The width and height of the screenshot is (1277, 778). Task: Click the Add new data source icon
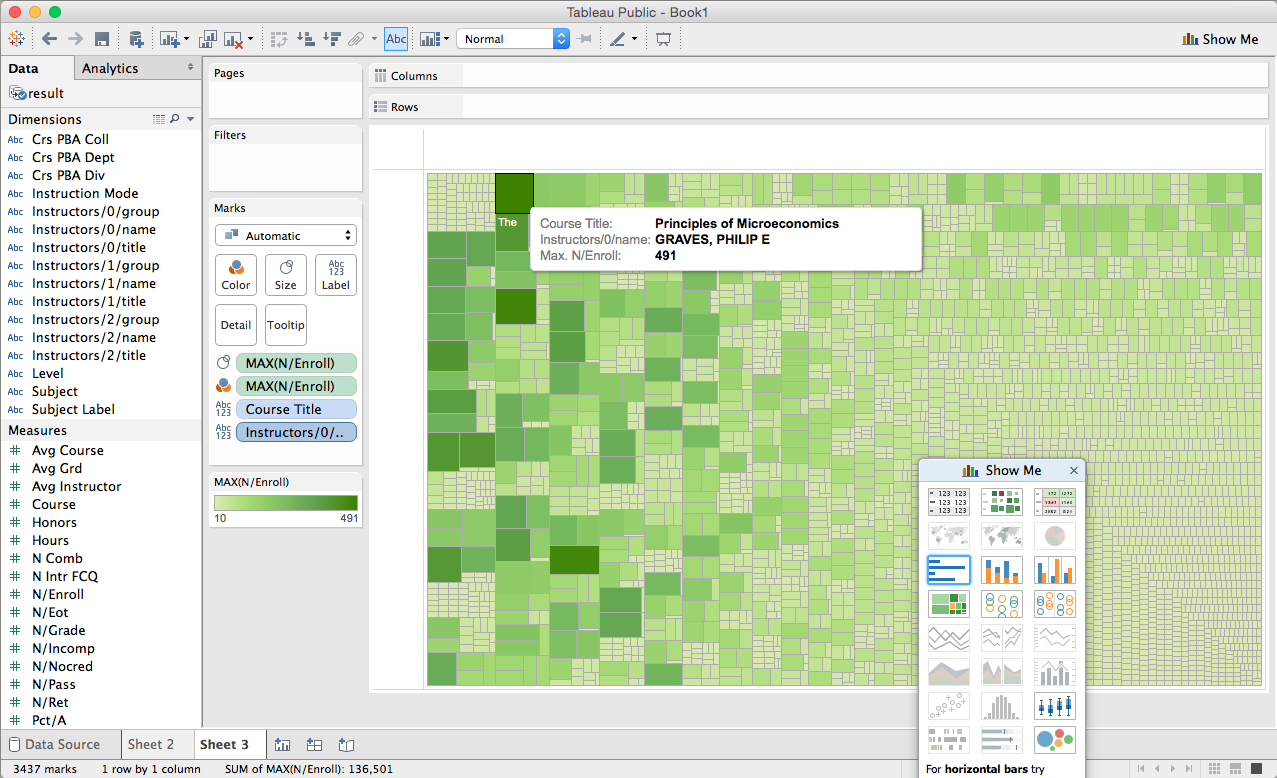click(136, 39)
